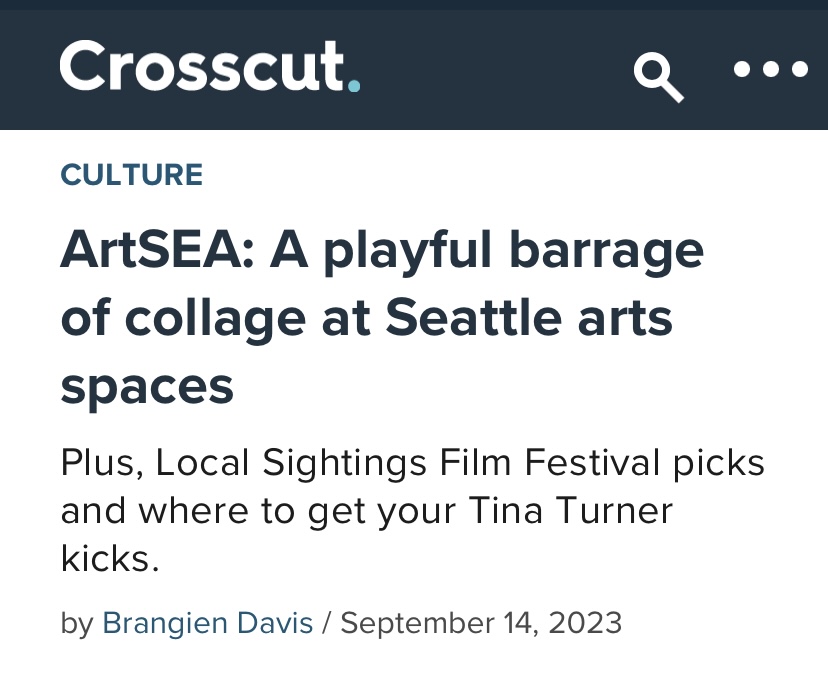Tap the teal period in the Crosscut wordmark

tap(352, 85)
